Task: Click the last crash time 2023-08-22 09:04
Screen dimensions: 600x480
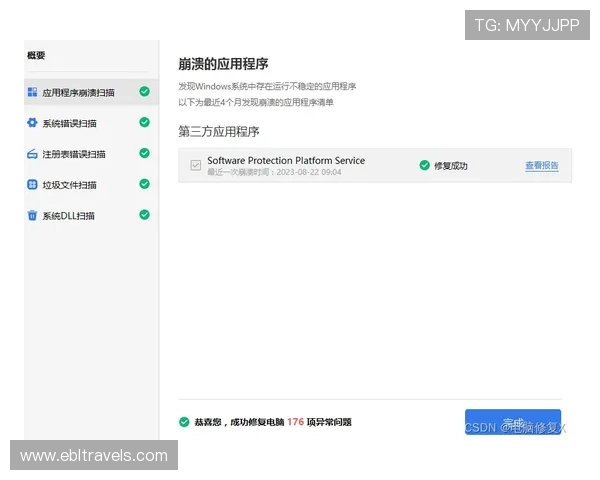Action: (x=309, y=172)
